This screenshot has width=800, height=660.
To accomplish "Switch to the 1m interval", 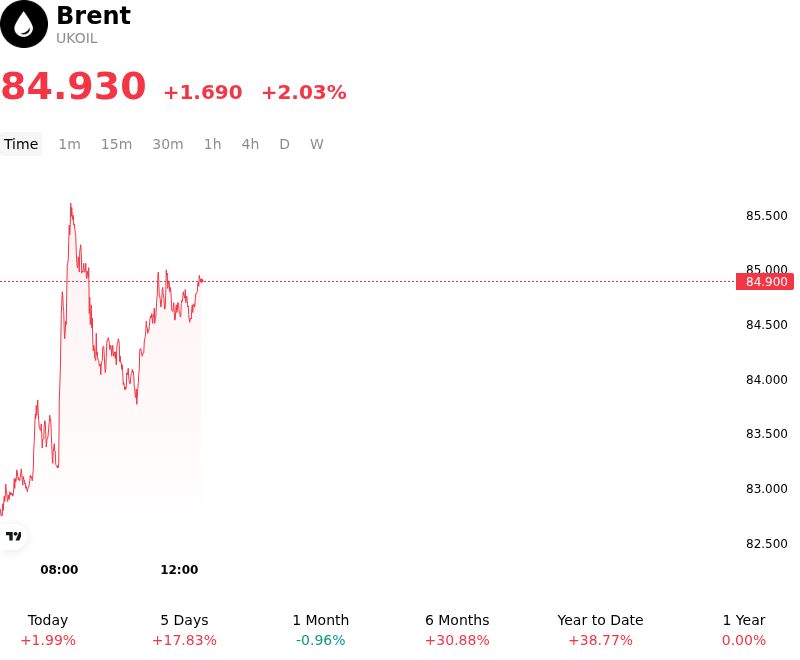I will tap(69, 144).
